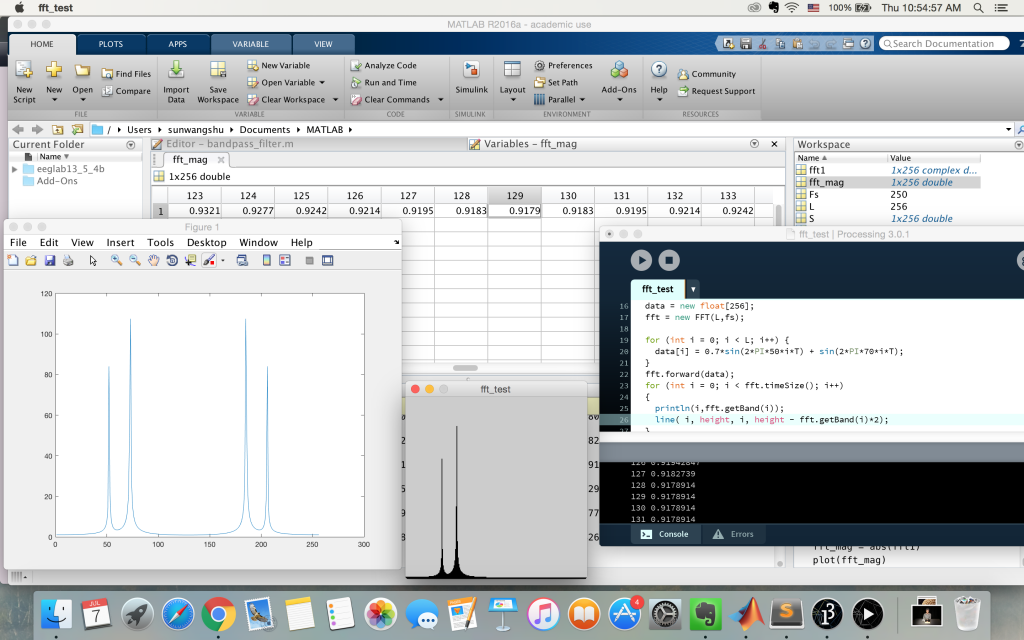The height and width of the screenshot is (640, 1024).
Task: Click the Compare files button
Action: point(126,91)
